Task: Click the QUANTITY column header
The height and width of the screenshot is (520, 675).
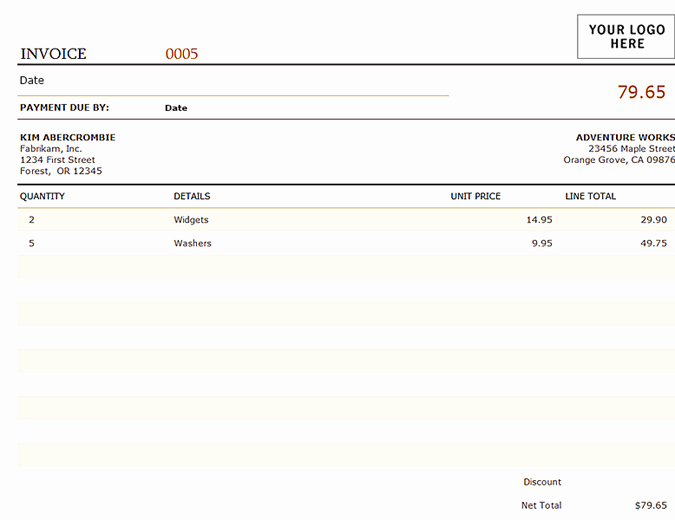Action: [42, 196]
